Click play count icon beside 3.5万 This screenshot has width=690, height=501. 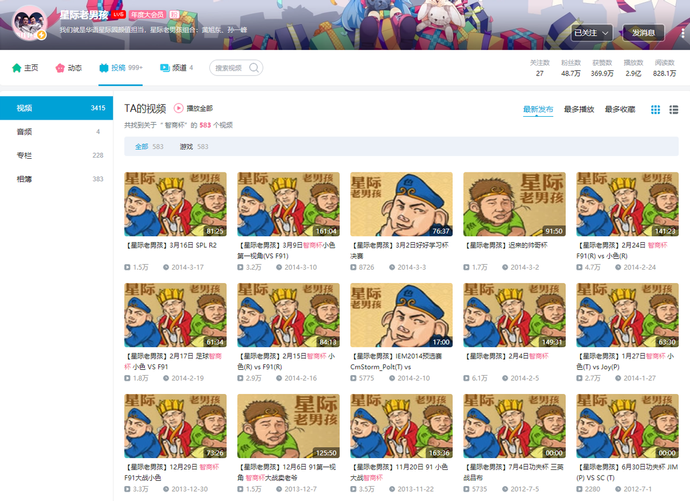click(x=353, y=489)
